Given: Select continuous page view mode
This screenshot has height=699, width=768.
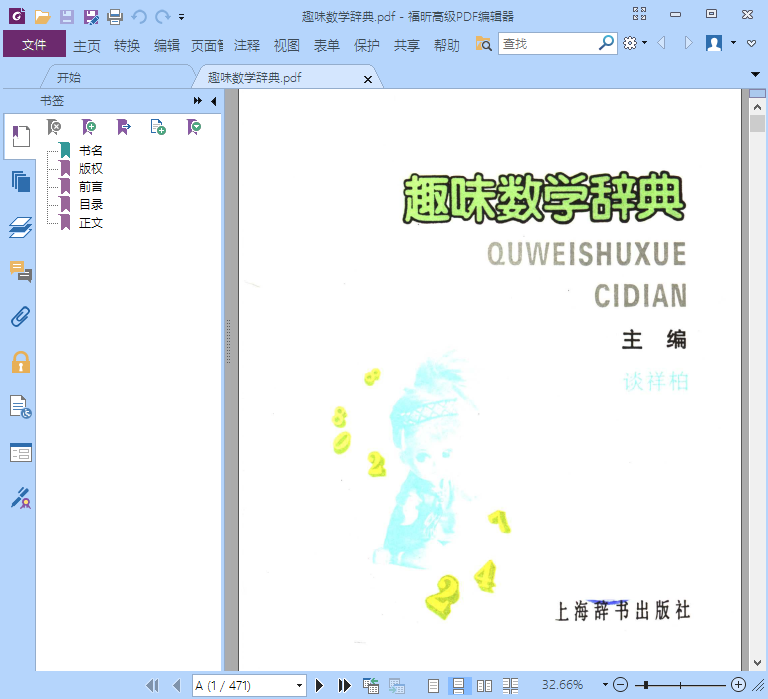Looking at the screenshot, I should point(458,686).
